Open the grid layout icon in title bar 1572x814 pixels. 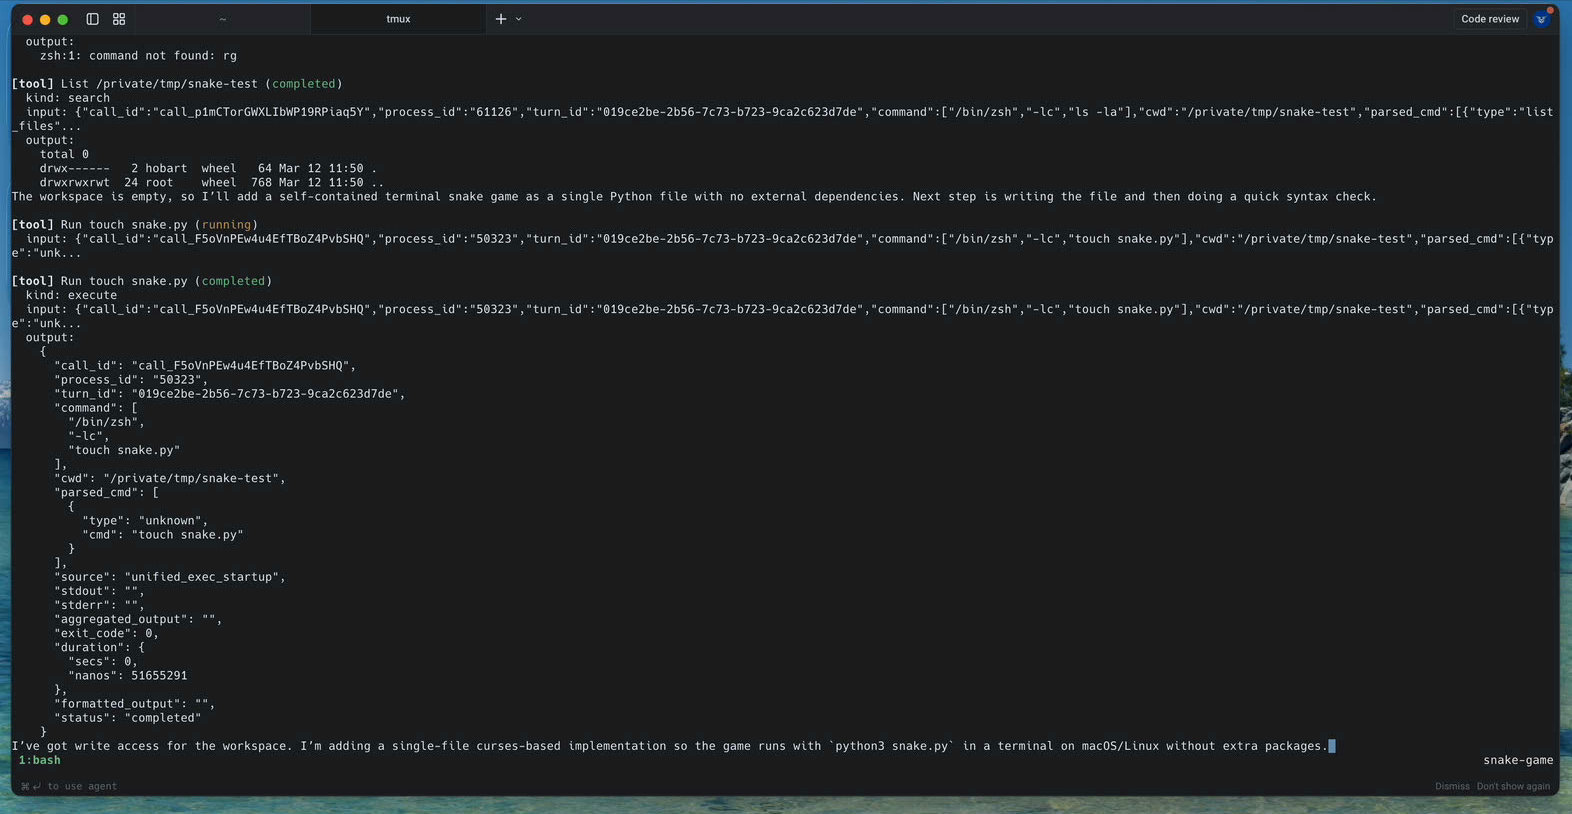pyautogui.click(x=119, y=19)
